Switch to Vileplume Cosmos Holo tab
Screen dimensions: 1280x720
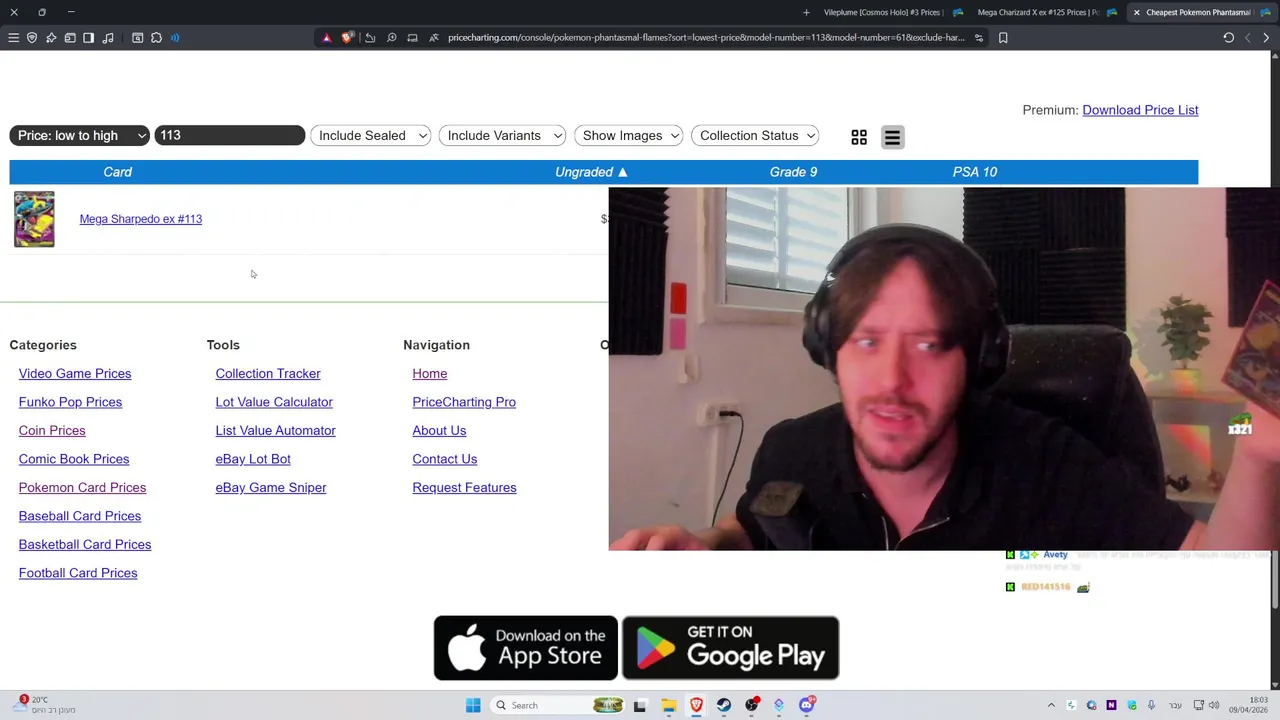click(x=882, y=12)
